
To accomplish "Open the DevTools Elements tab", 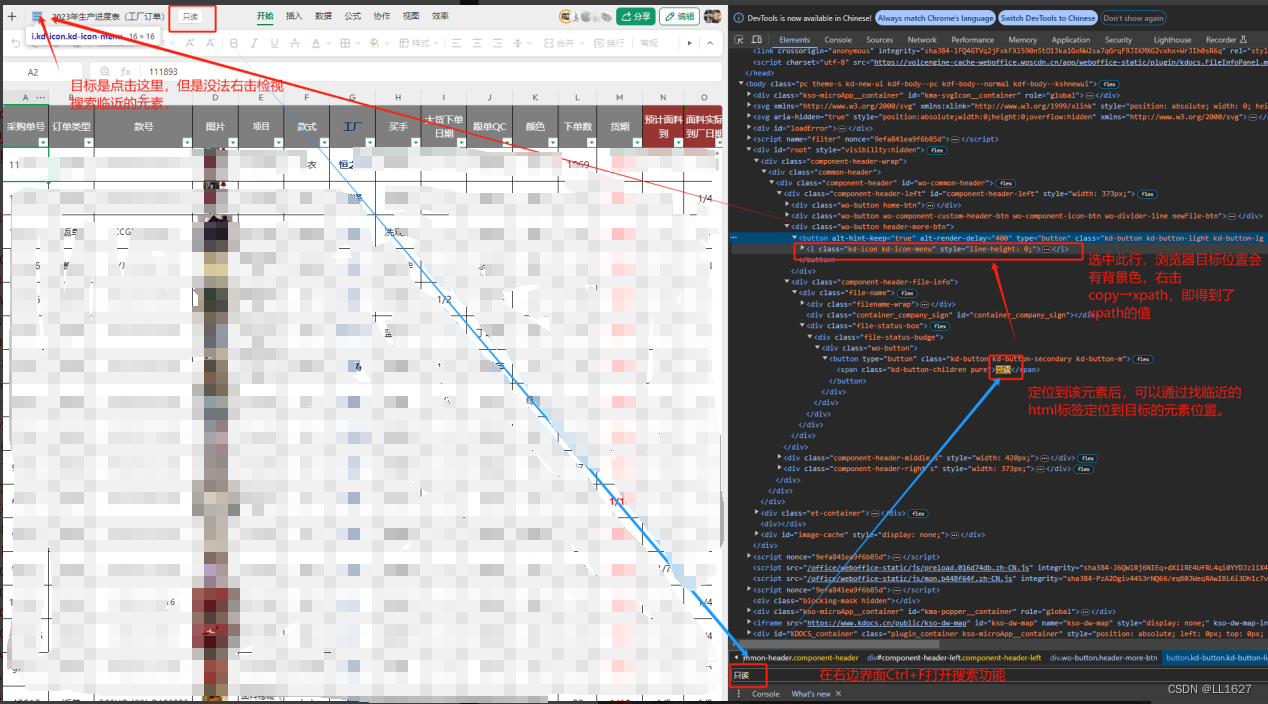I will pyautogui.click(x=794, y=40).
